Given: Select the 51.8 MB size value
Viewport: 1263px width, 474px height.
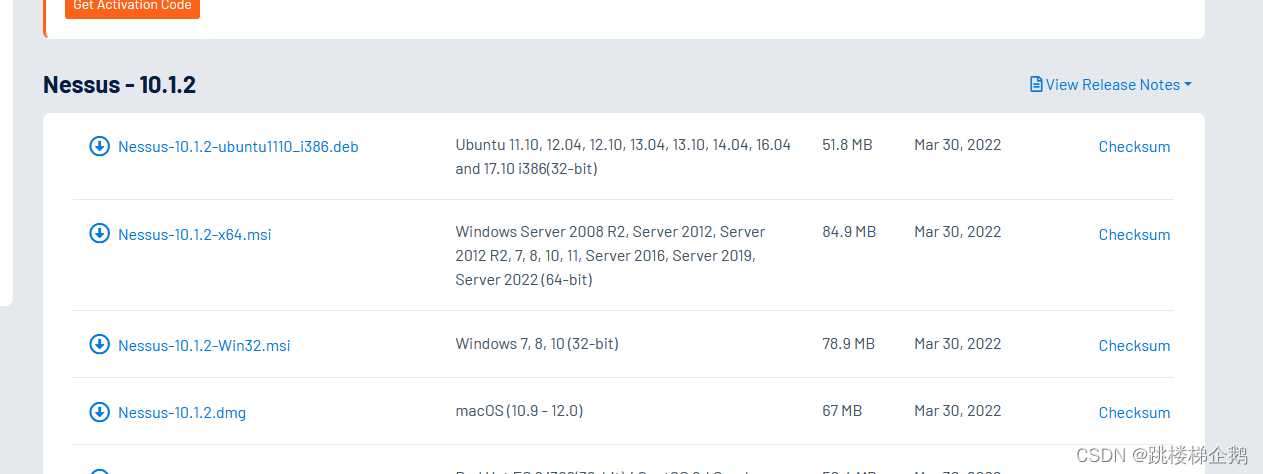Looking at the screenshot, I should tap(847, 145).
